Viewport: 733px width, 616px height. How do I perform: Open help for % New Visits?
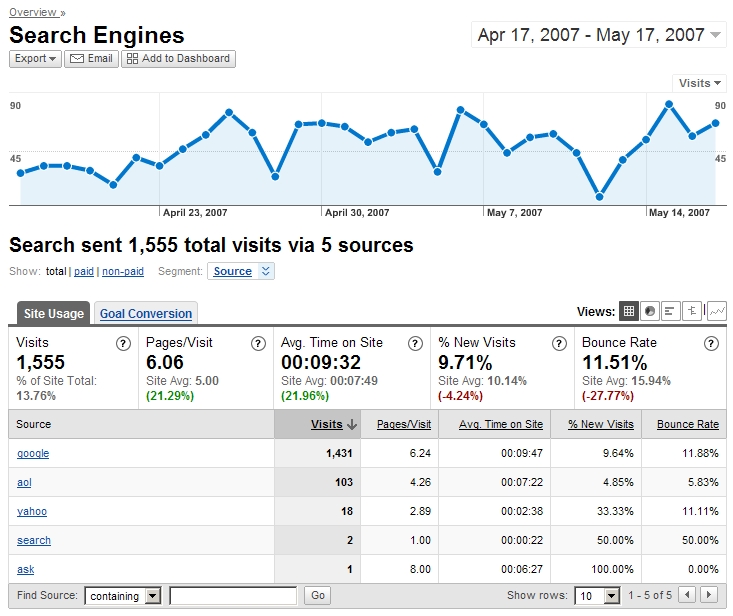tap(560, 343)
